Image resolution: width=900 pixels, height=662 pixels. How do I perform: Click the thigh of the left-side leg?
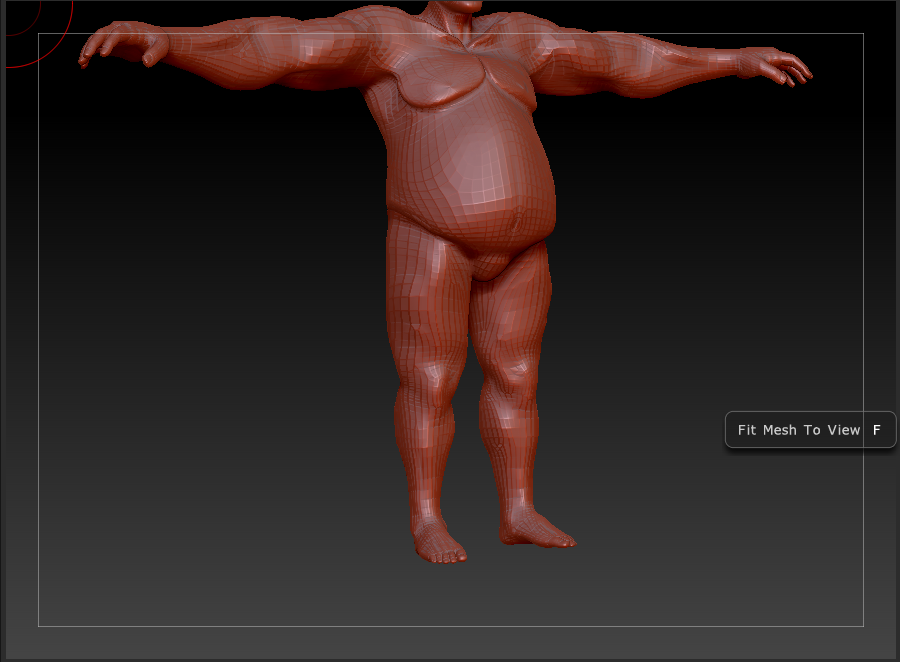(x=425, y=300)
